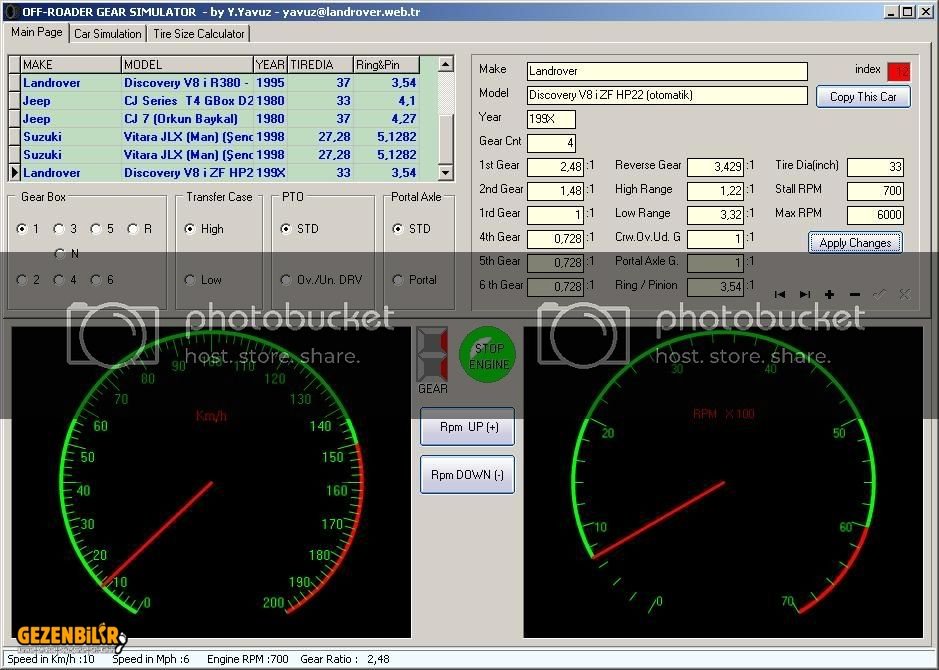
Task: Click the 4th Gear ratio field
Action: [555, 239]
